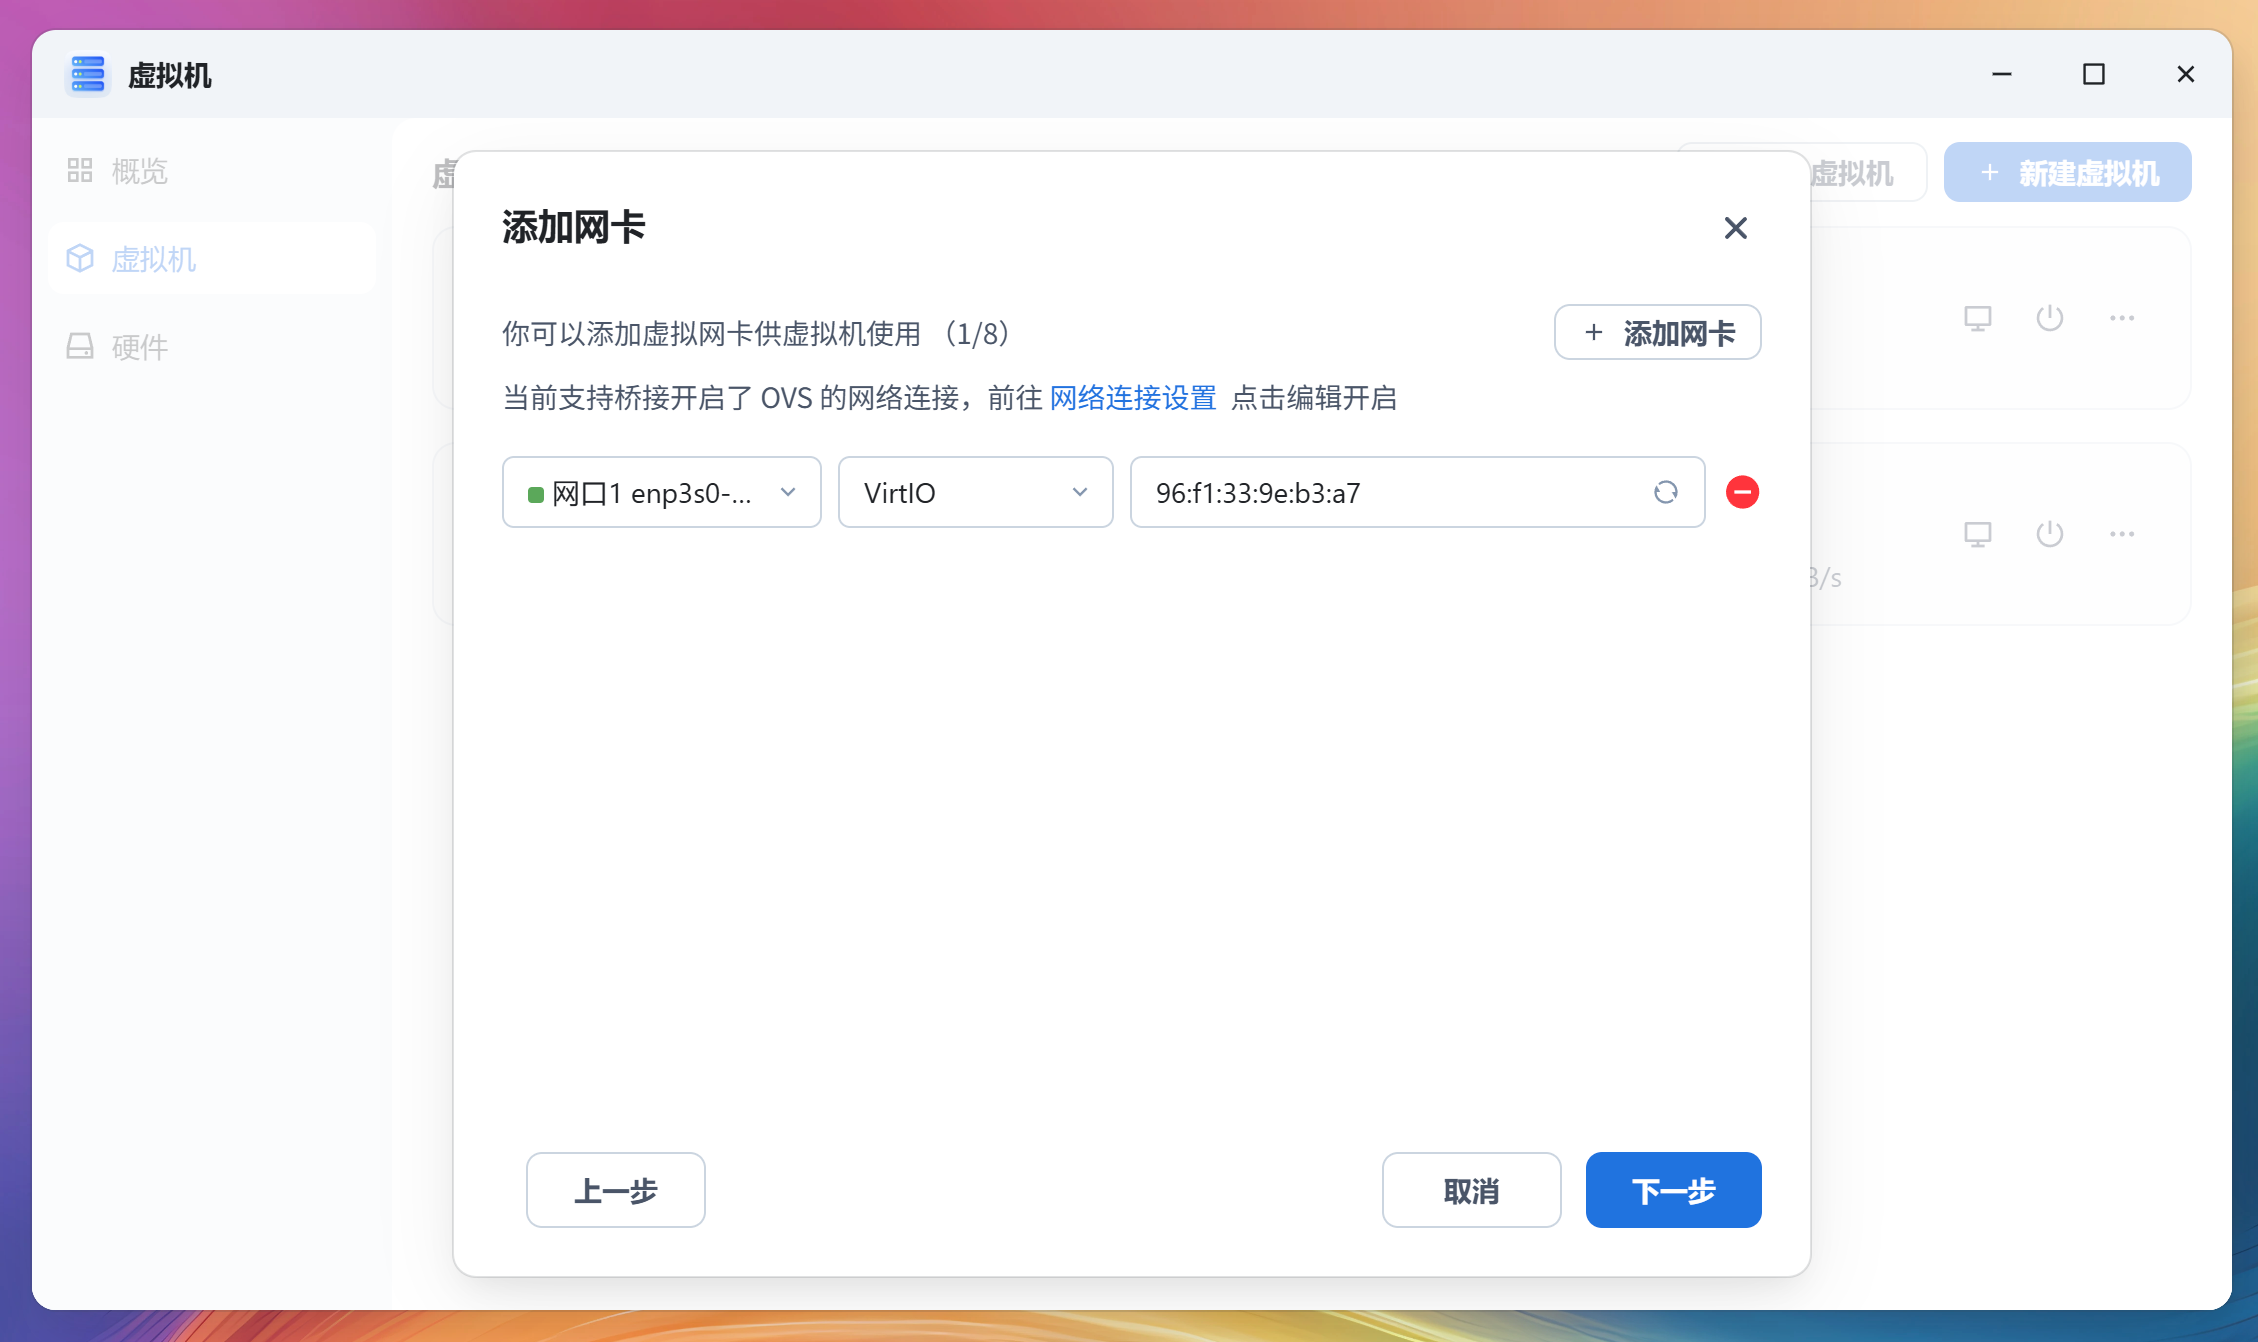Remove the network card using the red minus icon
The height and width of the screenshot is (1342, 2258).
pos(1743,492)
